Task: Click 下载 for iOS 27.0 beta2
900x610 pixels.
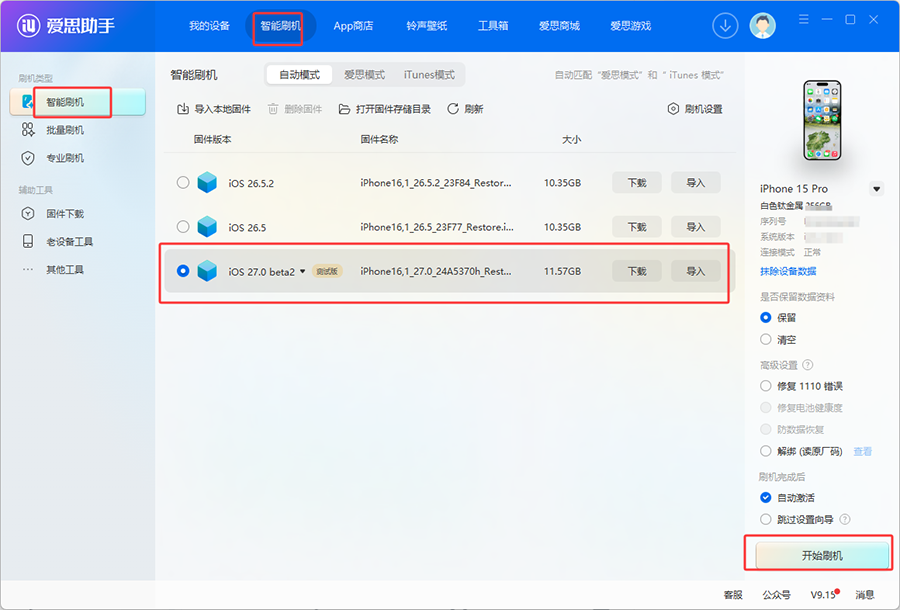Action: [637, 271]
